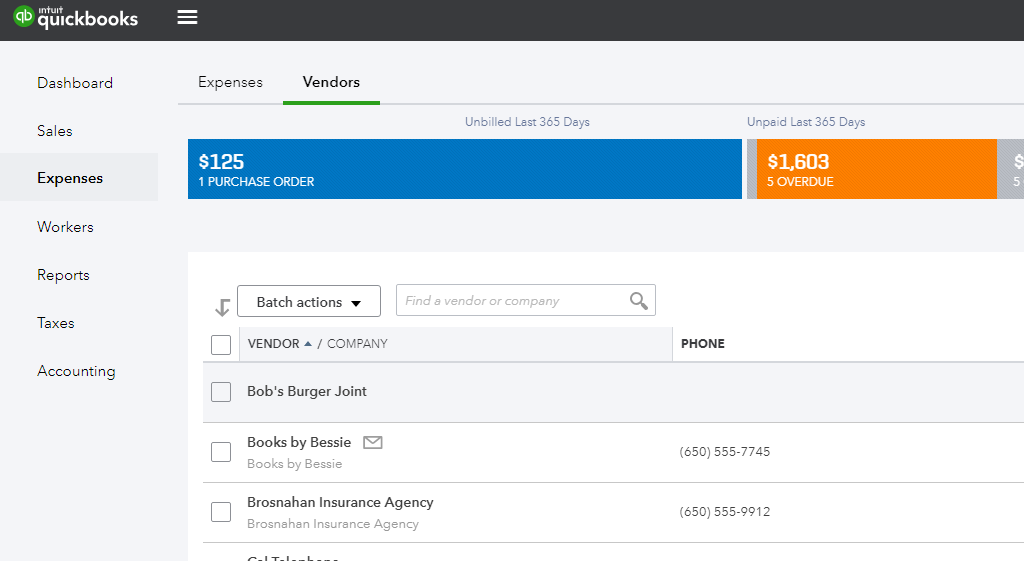Go to Reports in the sidebar
Viewport: 1024px width, 561px height.
tap(63, 275)
